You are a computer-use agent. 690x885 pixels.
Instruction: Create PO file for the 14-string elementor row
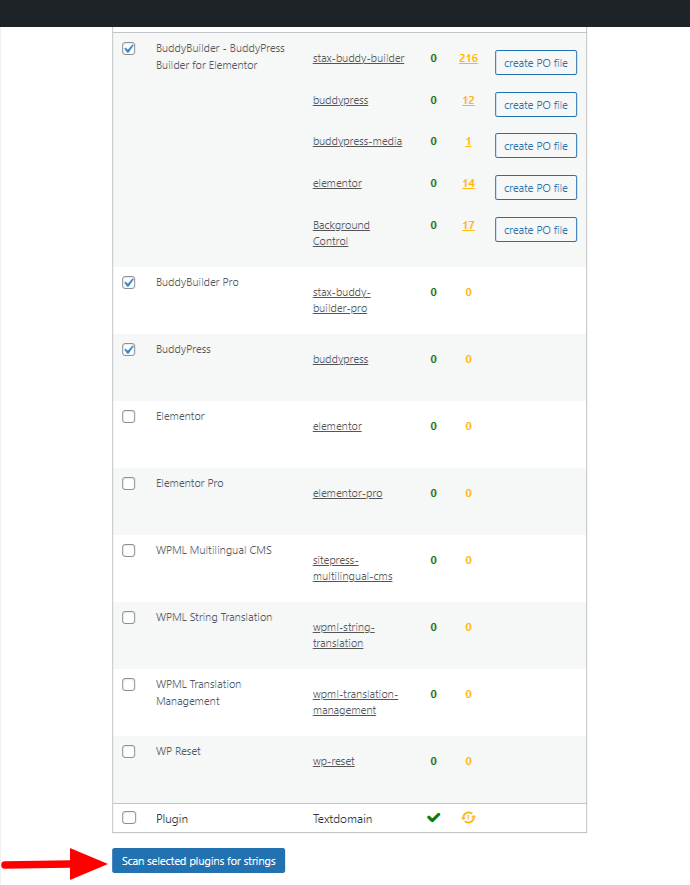536,188
